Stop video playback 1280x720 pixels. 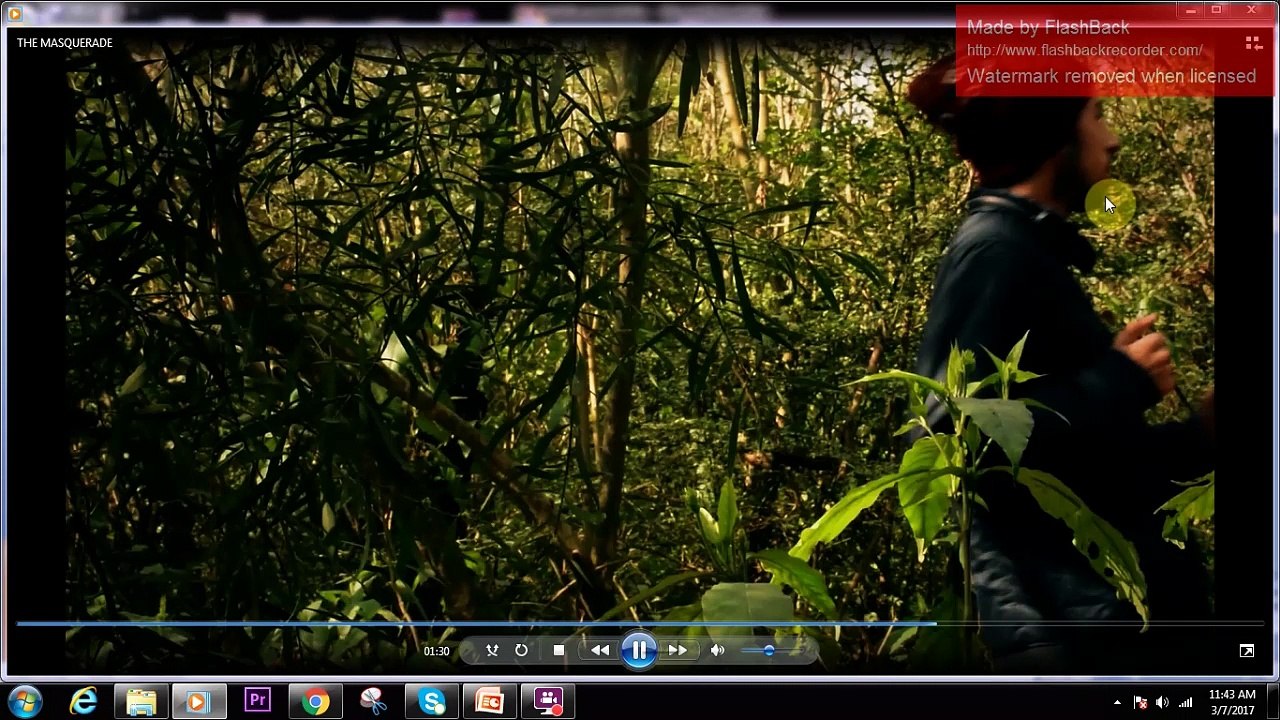click(x=559, y=651)
